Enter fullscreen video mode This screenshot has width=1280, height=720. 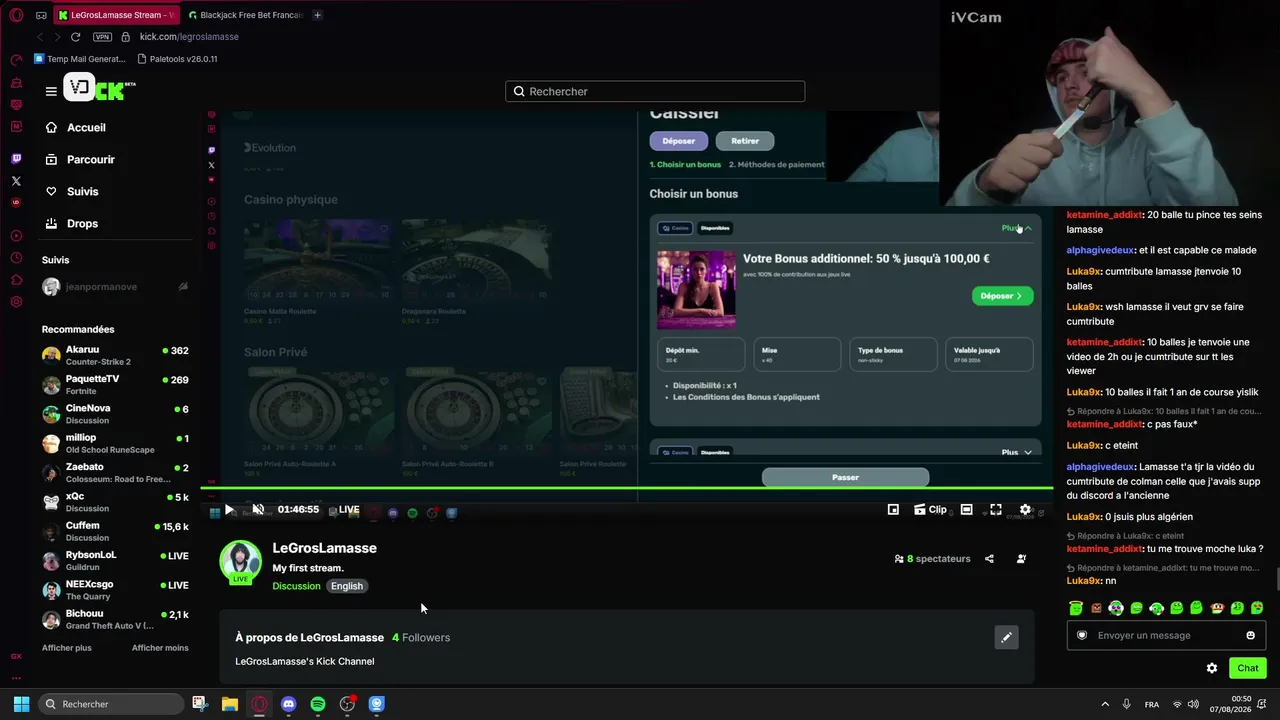996,510
